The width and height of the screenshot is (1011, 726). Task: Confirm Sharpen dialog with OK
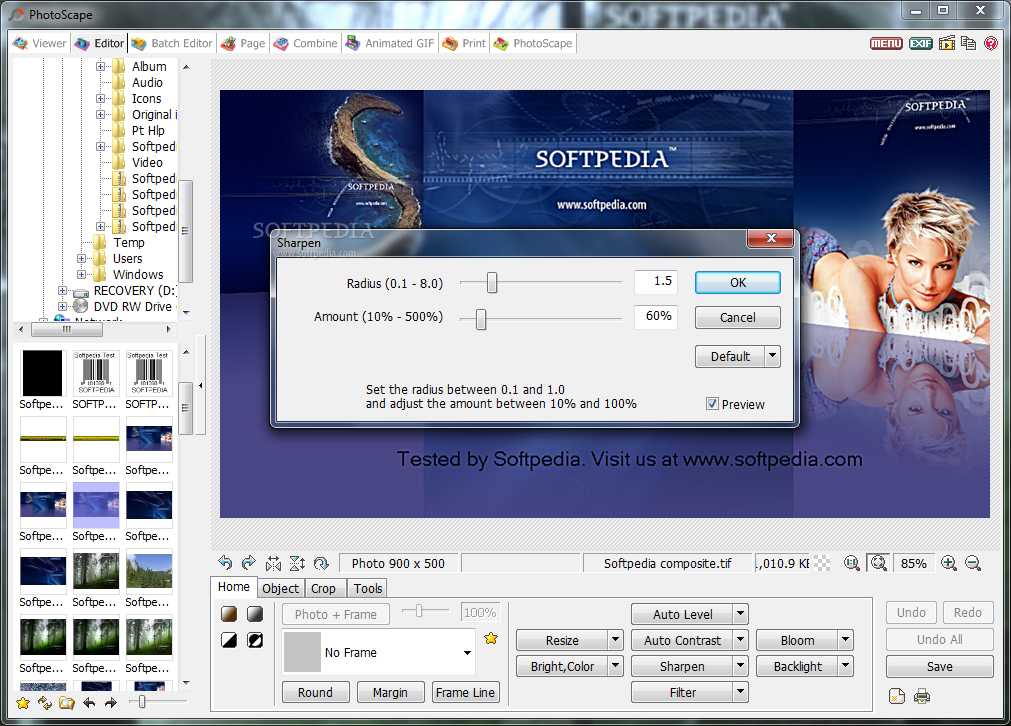coord(738,282)
